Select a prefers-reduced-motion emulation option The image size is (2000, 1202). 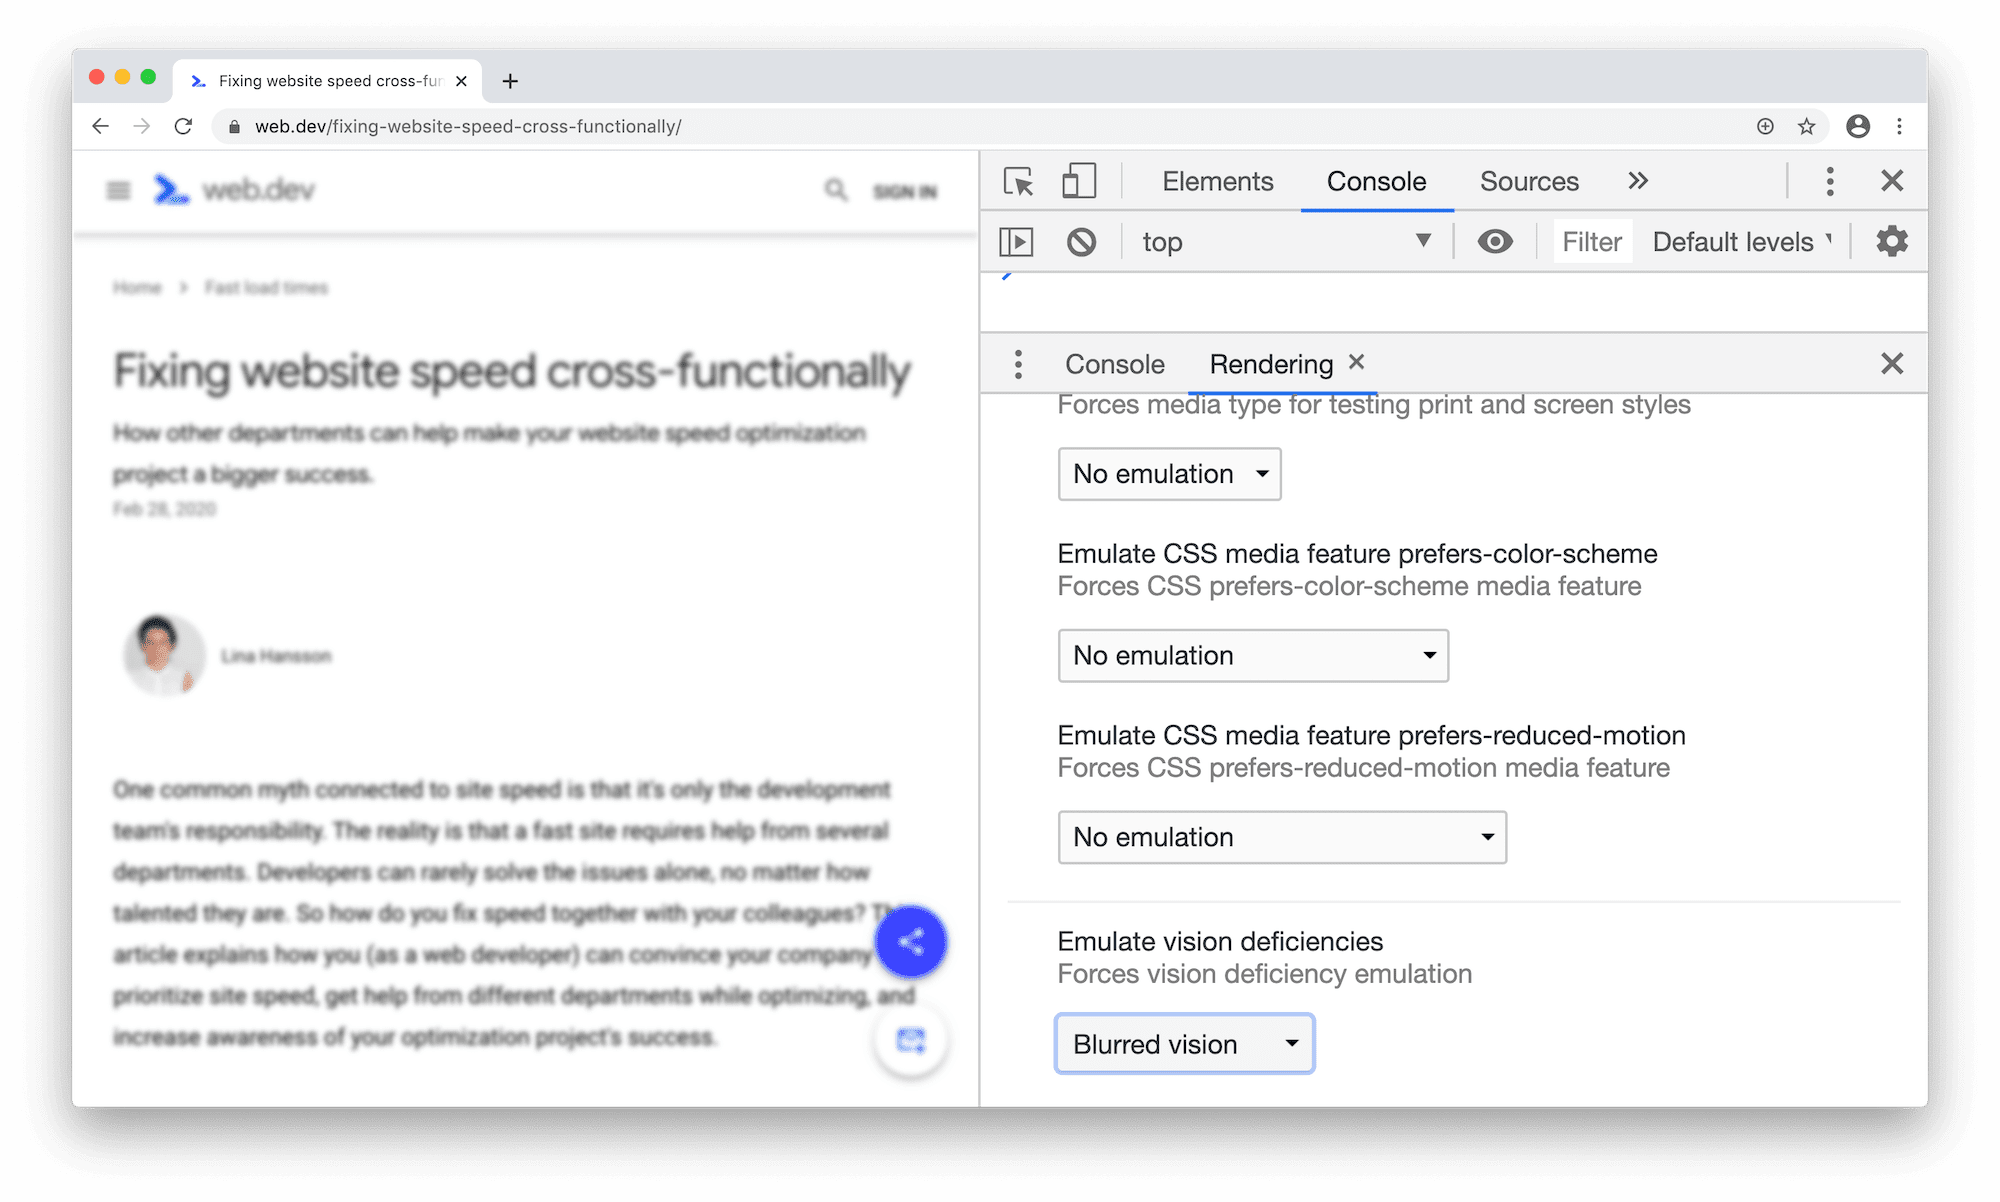click(x=1279, y=836)
